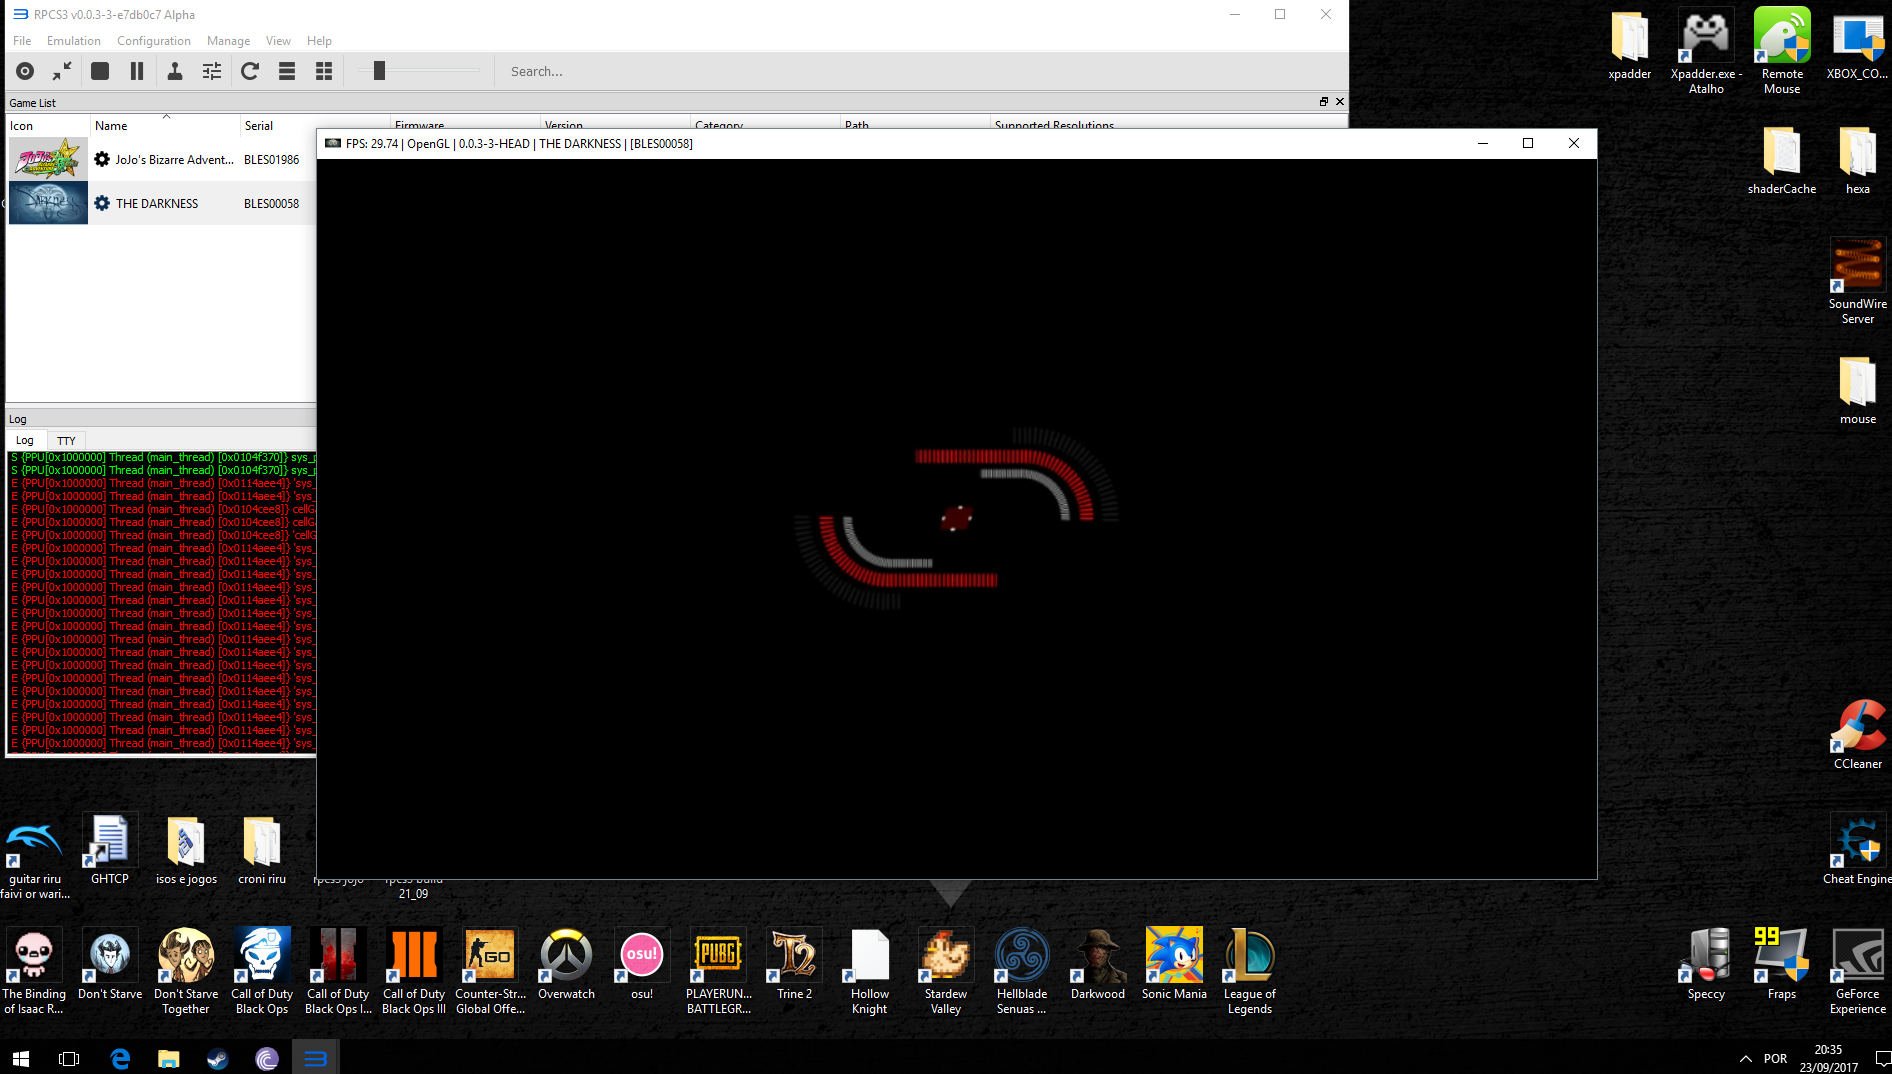
Task: Click serial cell BLES00058
Action: [271, 204]
